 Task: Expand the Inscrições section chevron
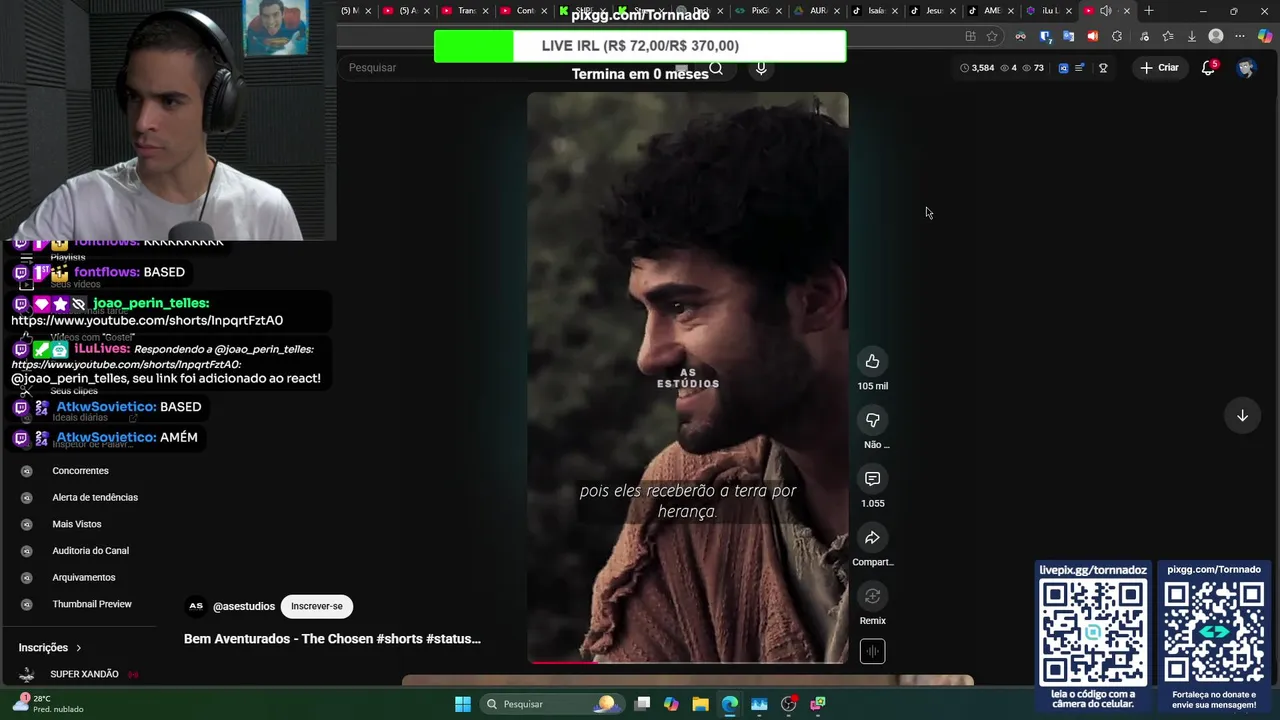click(x=79, y=648)
